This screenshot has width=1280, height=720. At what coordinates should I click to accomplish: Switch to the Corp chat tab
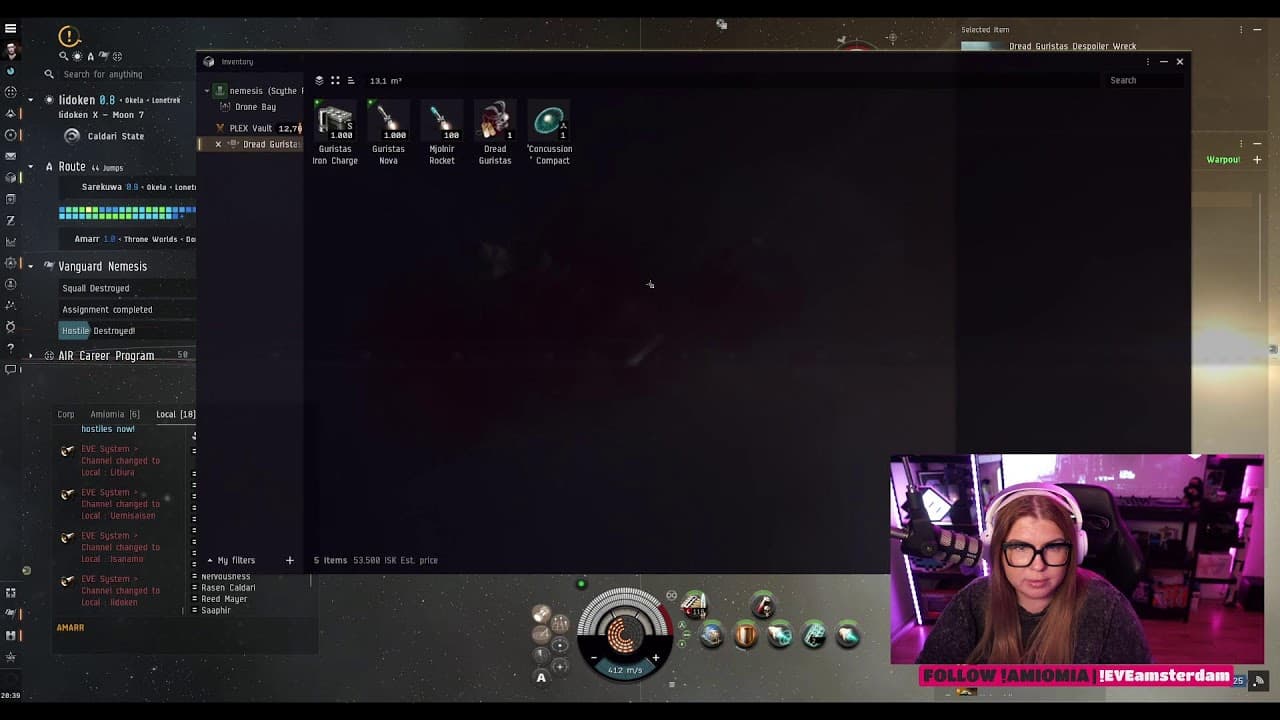click(x=66, y=414)
